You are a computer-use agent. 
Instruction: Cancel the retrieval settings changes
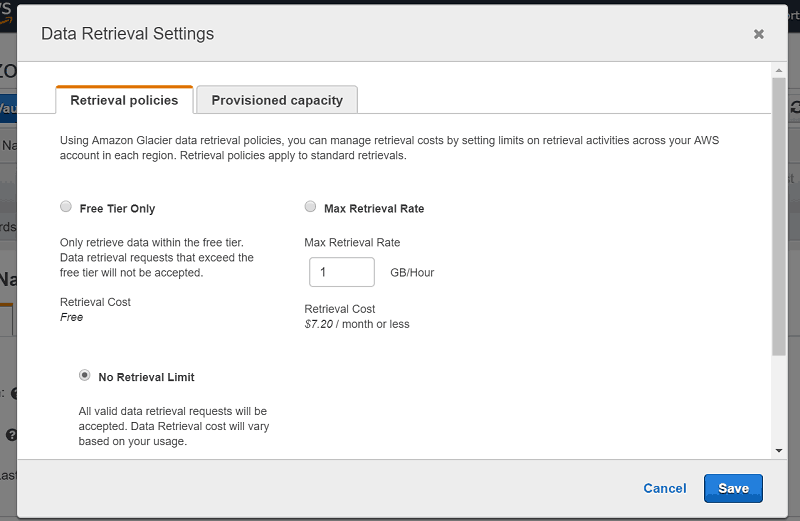(x=665, y=488)
